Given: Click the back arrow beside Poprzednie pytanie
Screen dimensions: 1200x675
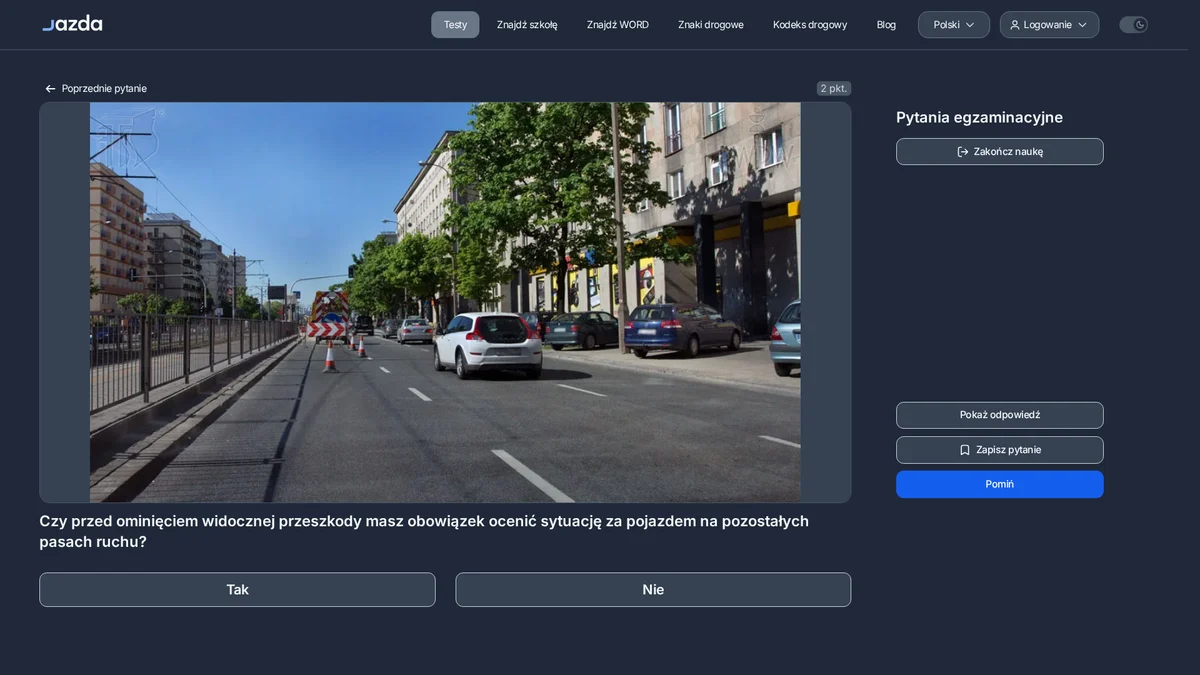Looking at the screenshot, I should coord(50,89).
